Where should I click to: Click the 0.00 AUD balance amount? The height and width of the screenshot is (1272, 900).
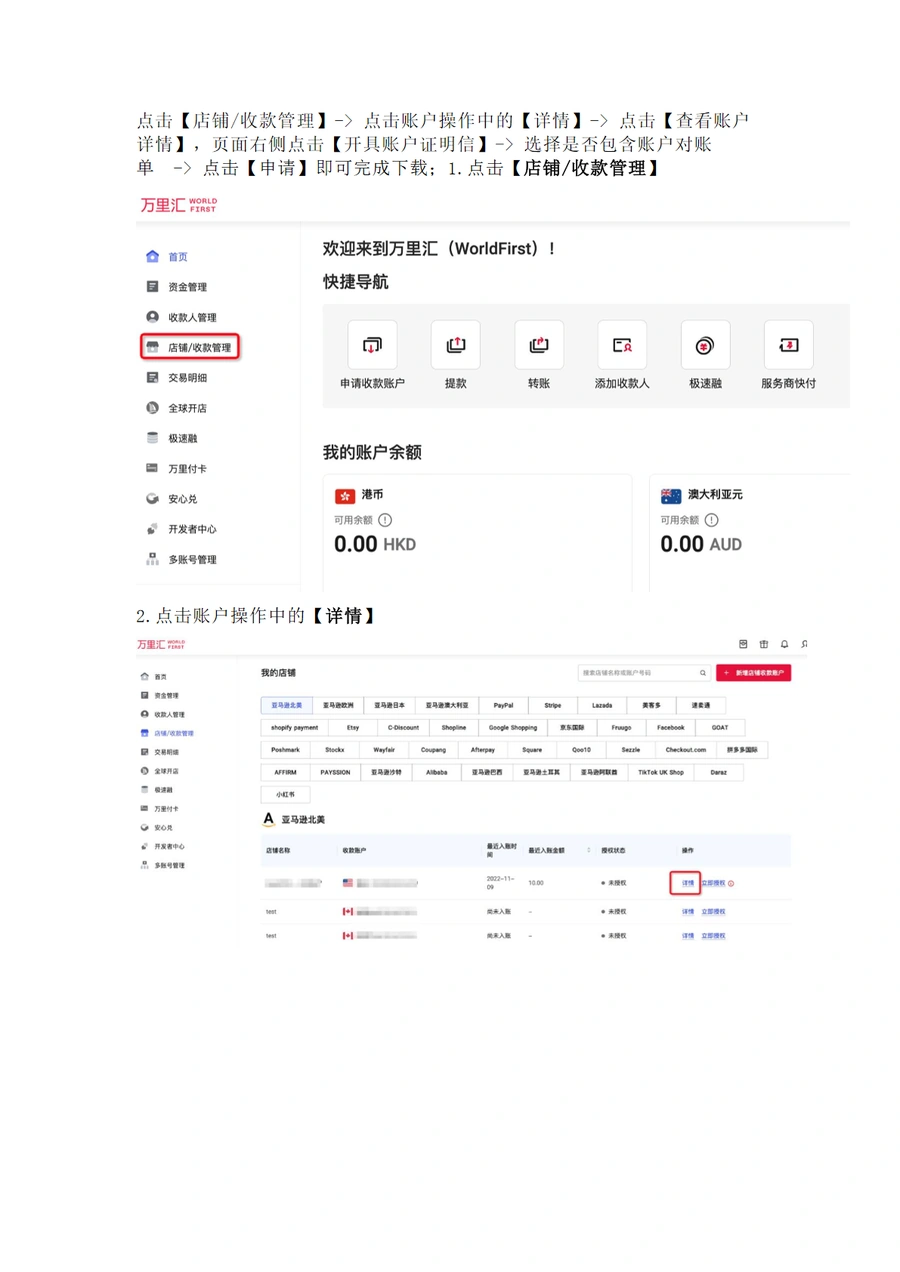(701, 544)
